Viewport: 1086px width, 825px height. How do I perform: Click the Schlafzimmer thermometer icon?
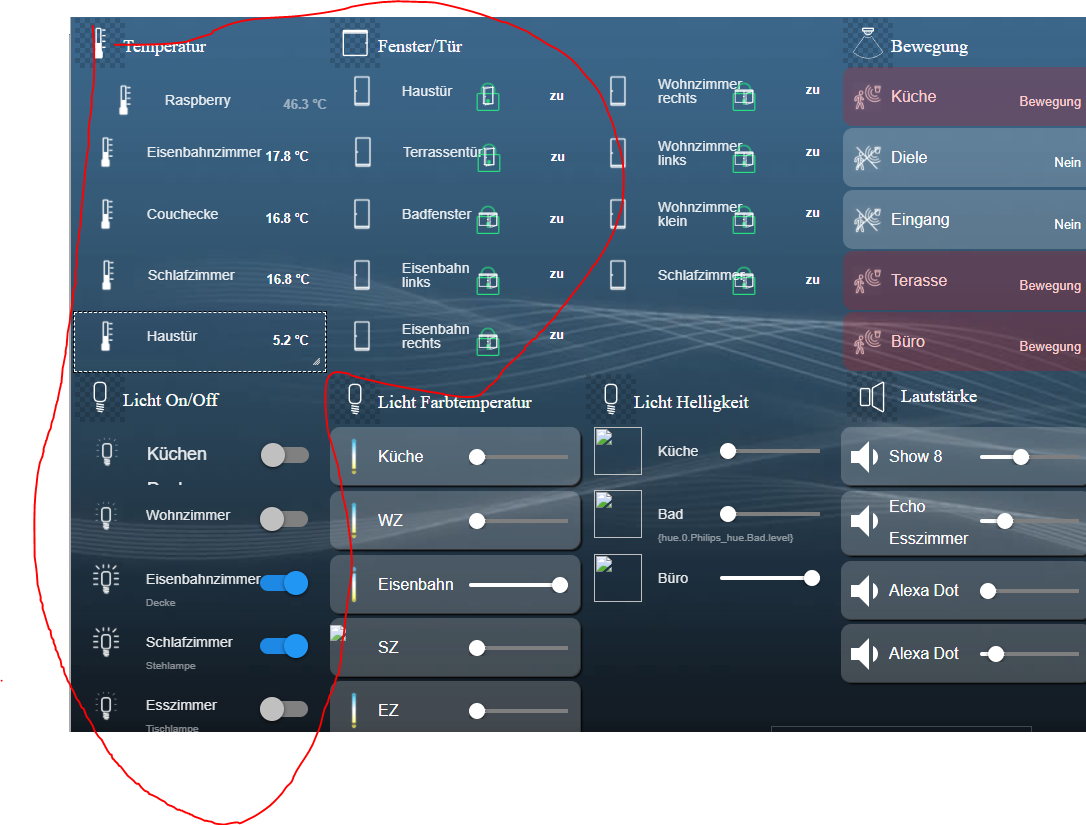pos(107,275)
